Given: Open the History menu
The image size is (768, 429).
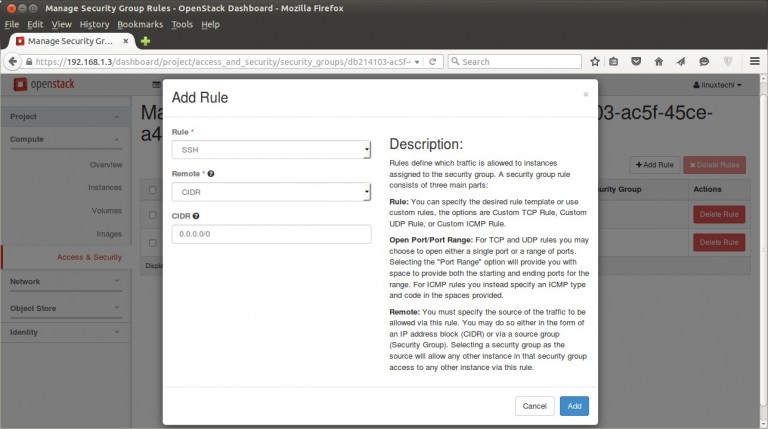Looking at the screenshot, I should [x=94, y=24].
